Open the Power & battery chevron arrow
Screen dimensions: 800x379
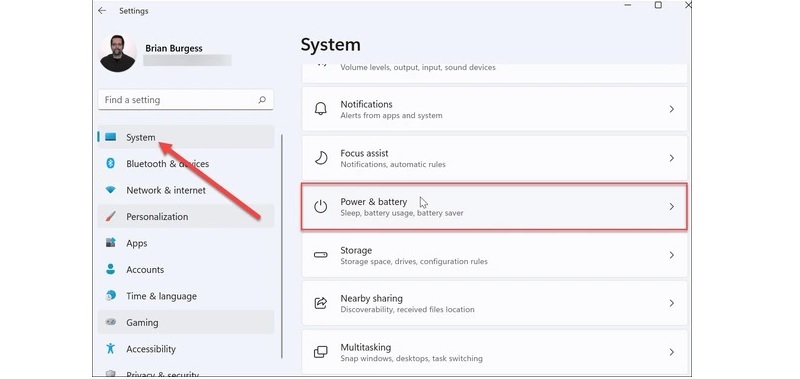click(x=671, y=207)
